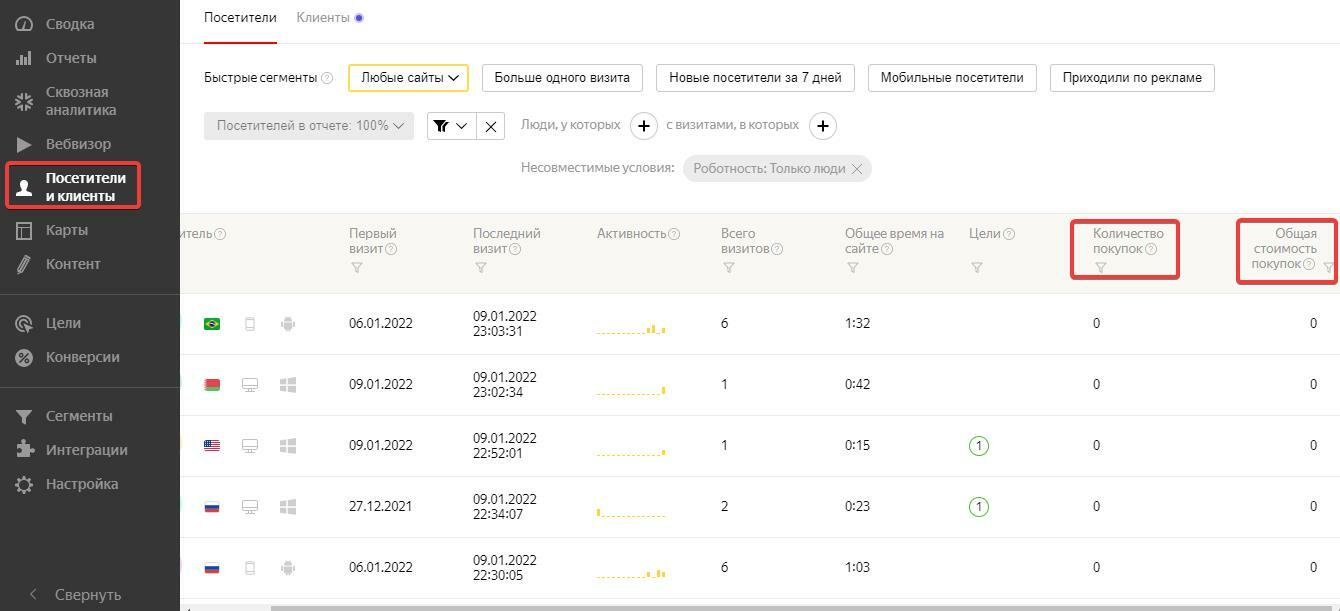Click the filter icon under Всего визитов

[729, 268]
